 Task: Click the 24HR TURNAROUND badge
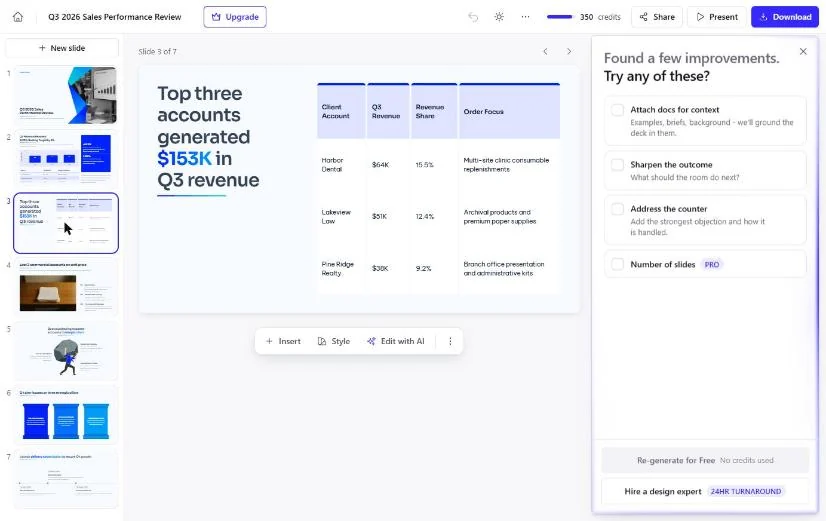(x=746, y=491)
